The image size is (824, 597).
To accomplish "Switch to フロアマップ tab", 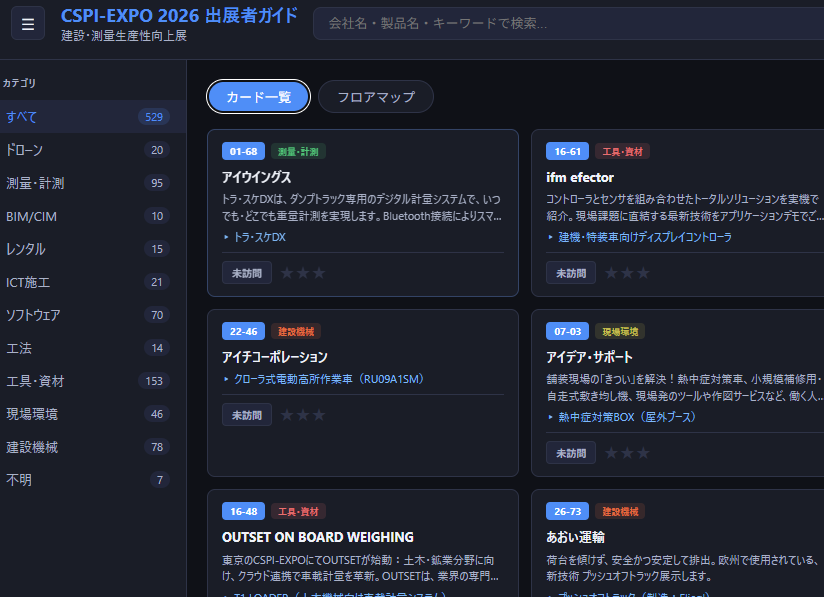I will pyautogui.click(x=376, y=97).
